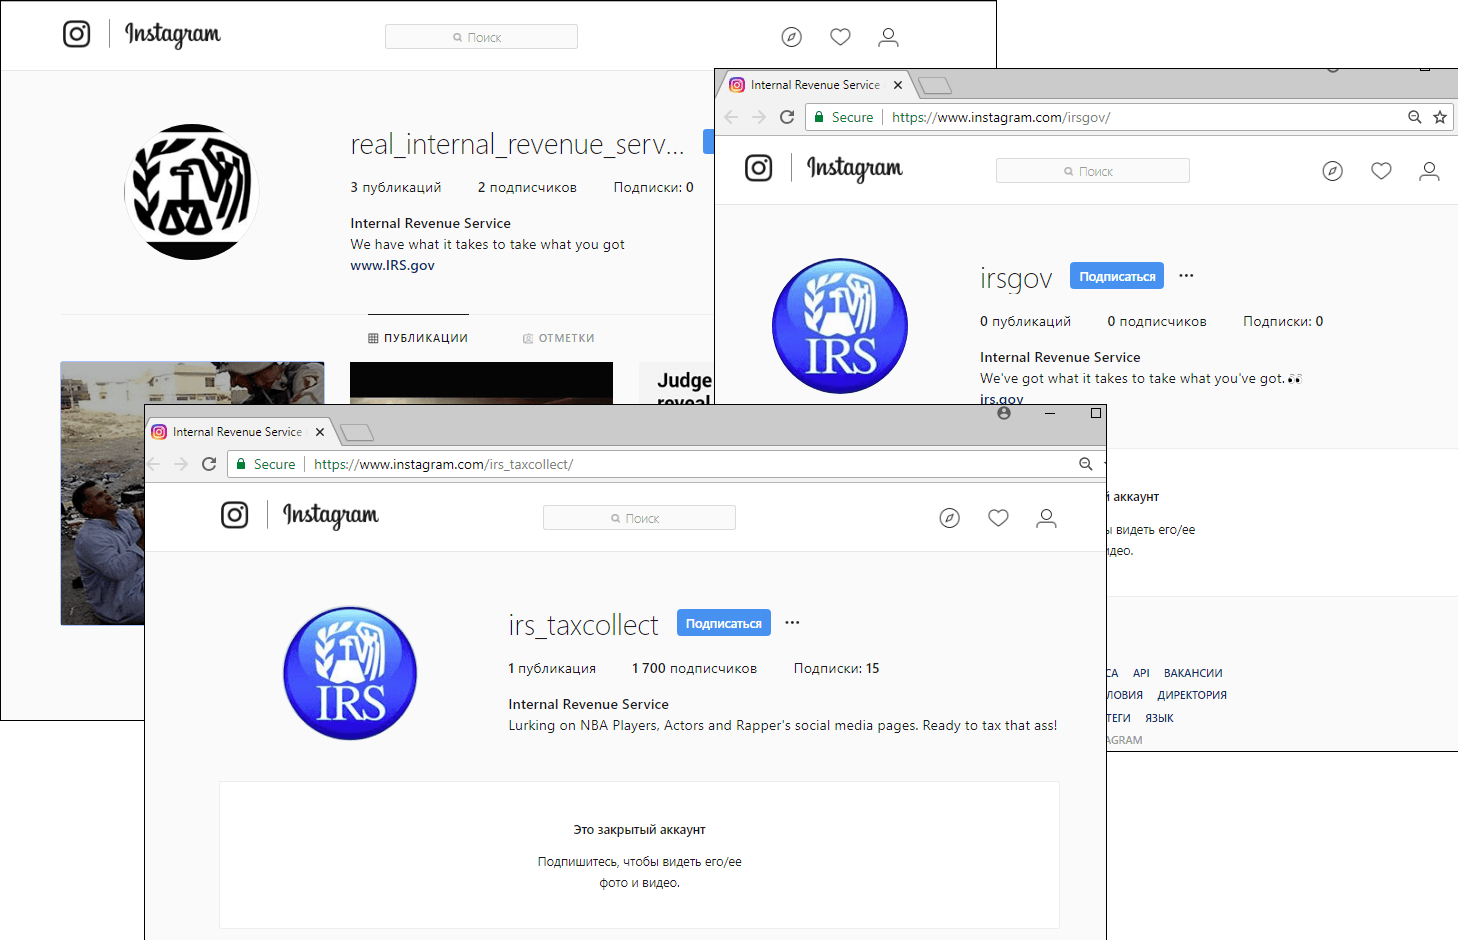1458x940 pixels.
Task: Open heart activity icon in irsgov window
Action: [x=1381, y=171]
